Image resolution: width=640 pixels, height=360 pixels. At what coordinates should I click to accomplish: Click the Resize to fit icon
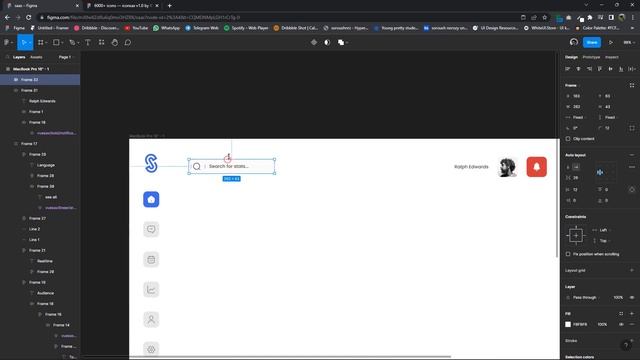tap(632, 85)
